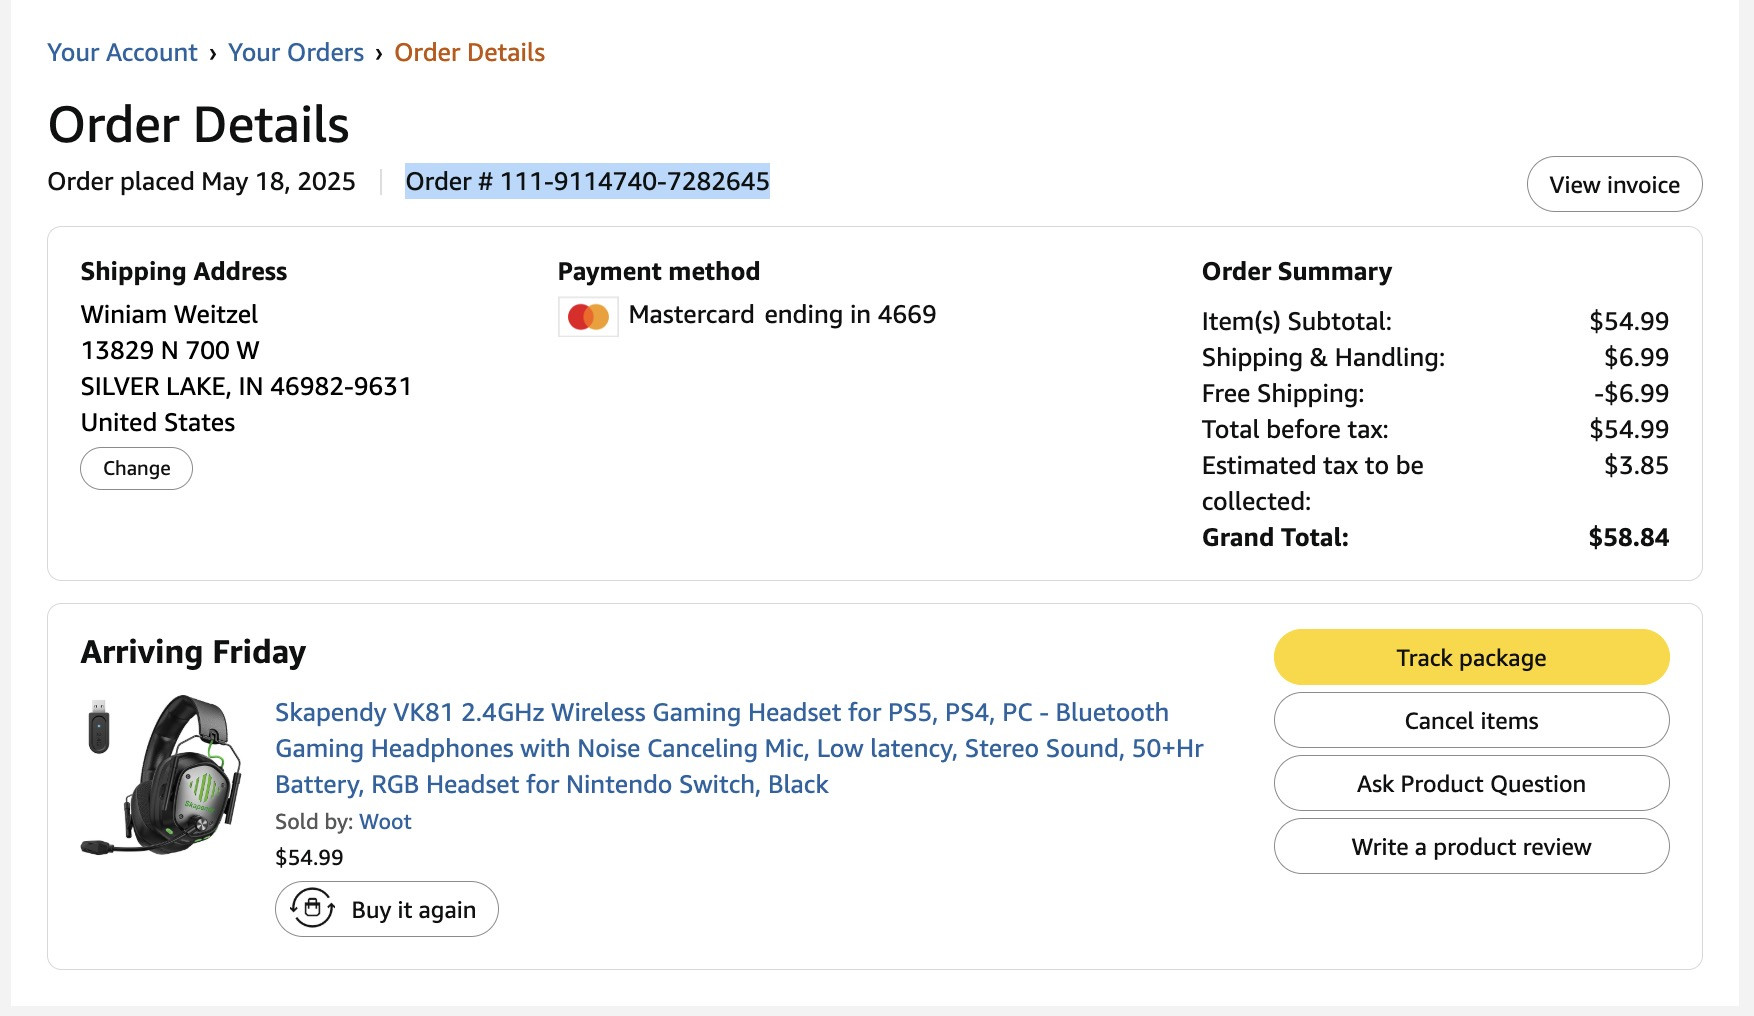
Task: Click the Buy it again cart icon
Action: [x=312, y=908]
